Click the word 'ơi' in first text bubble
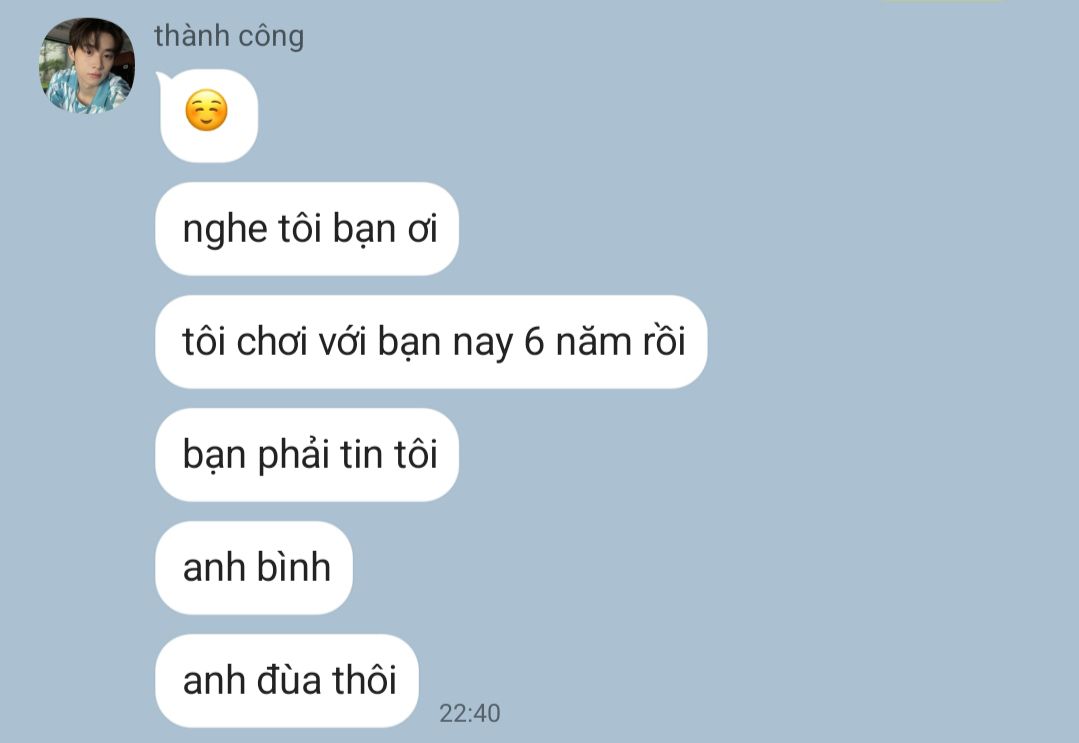The image size is (1079, 743). 423,230
